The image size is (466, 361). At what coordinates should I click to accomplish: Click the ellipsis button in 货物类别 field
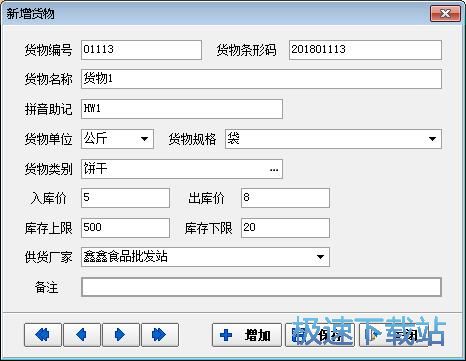[274, 170]
